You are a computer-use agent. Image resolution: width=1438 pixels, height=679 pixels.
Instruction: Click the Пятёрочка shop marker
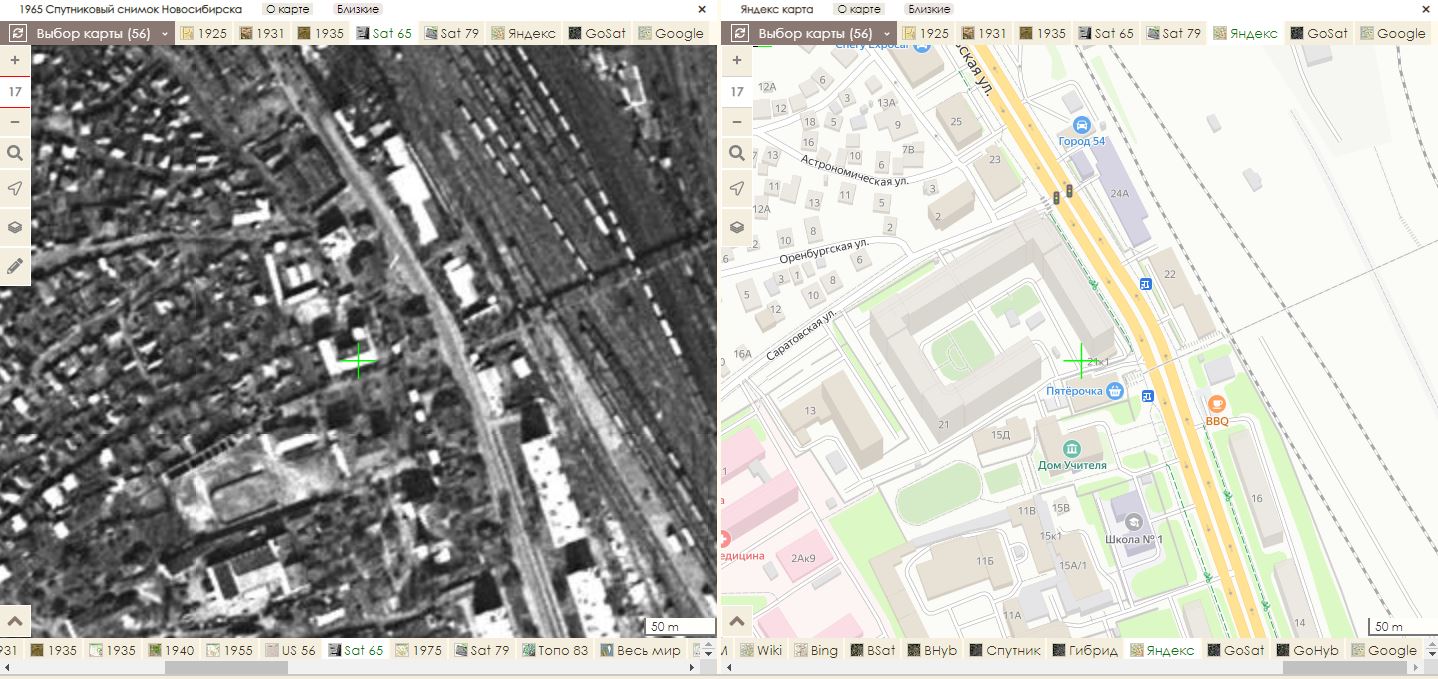pyautogui.click(x=1115, y=390)
